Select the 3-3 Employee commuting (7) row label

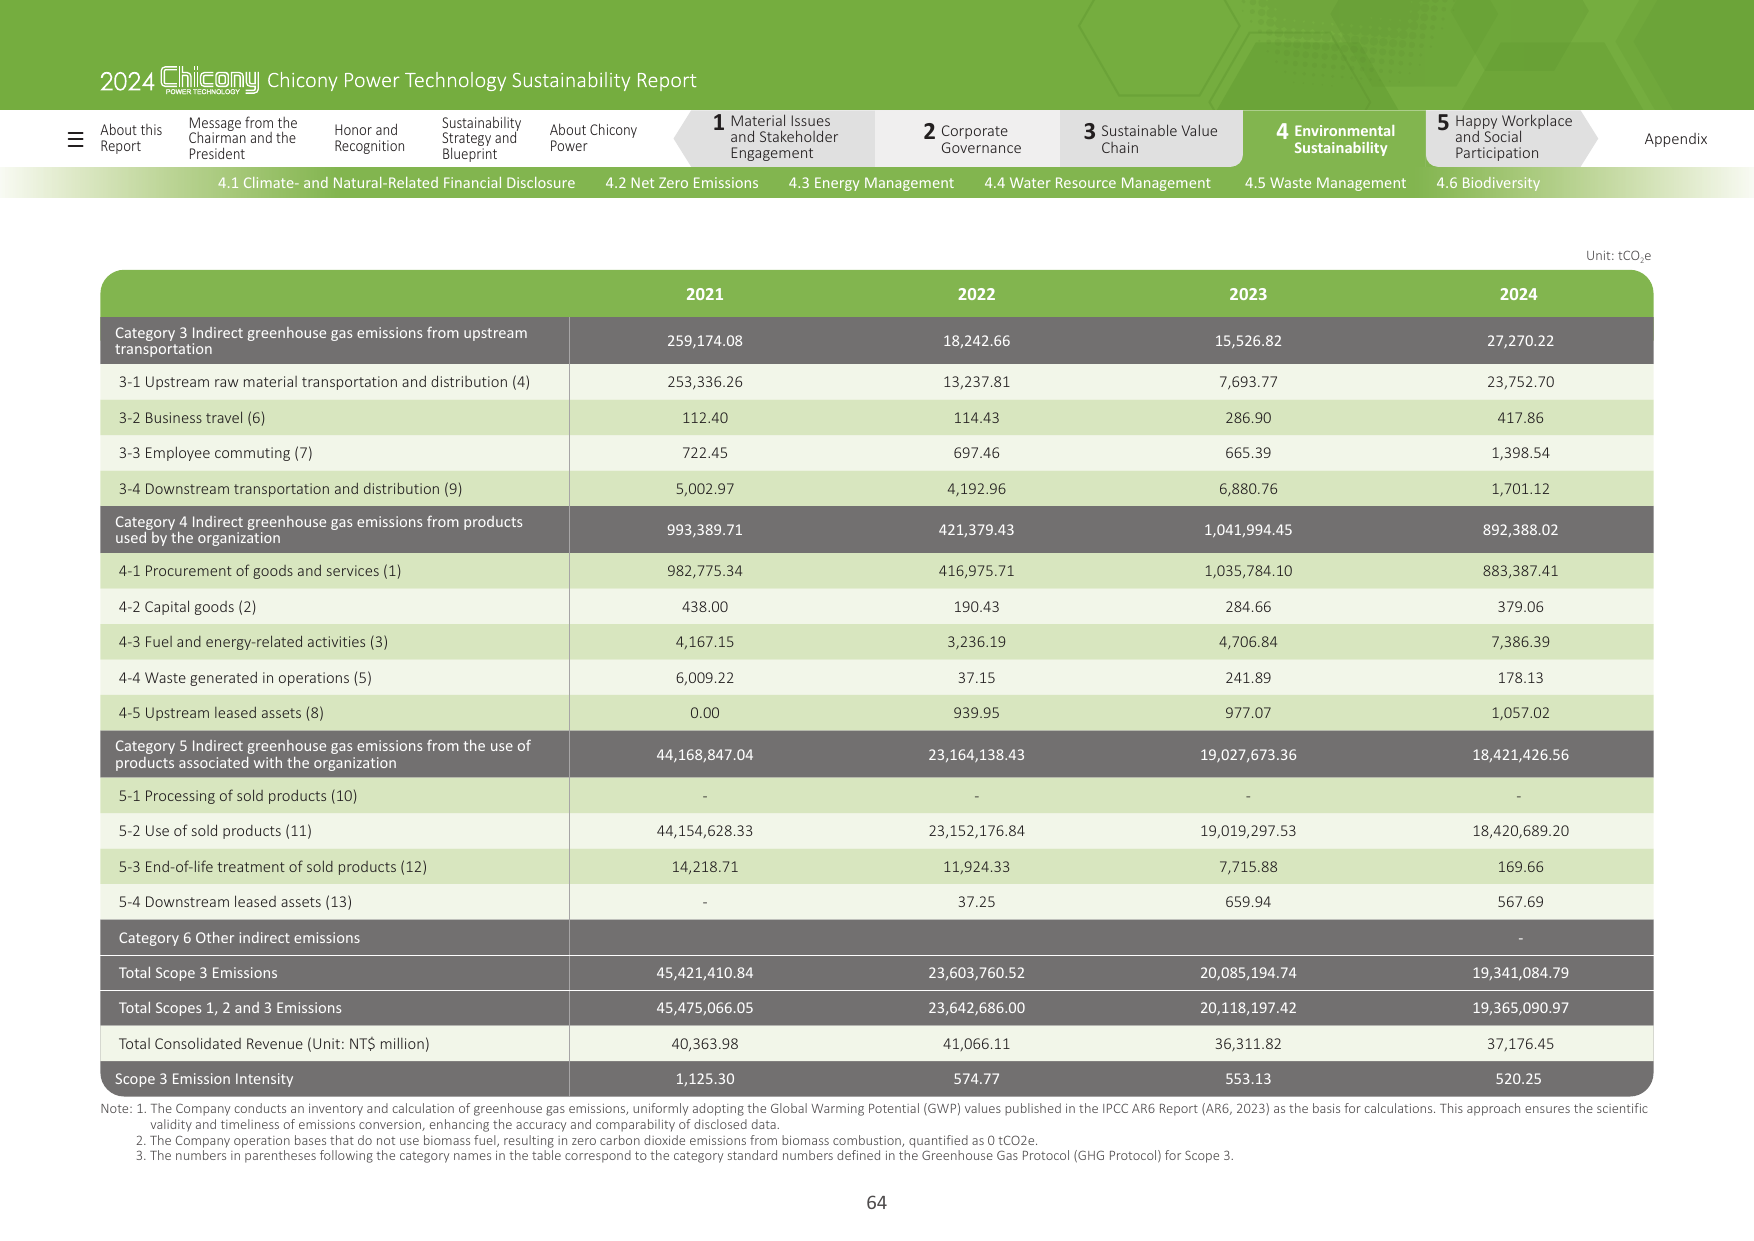coord(215,453)
